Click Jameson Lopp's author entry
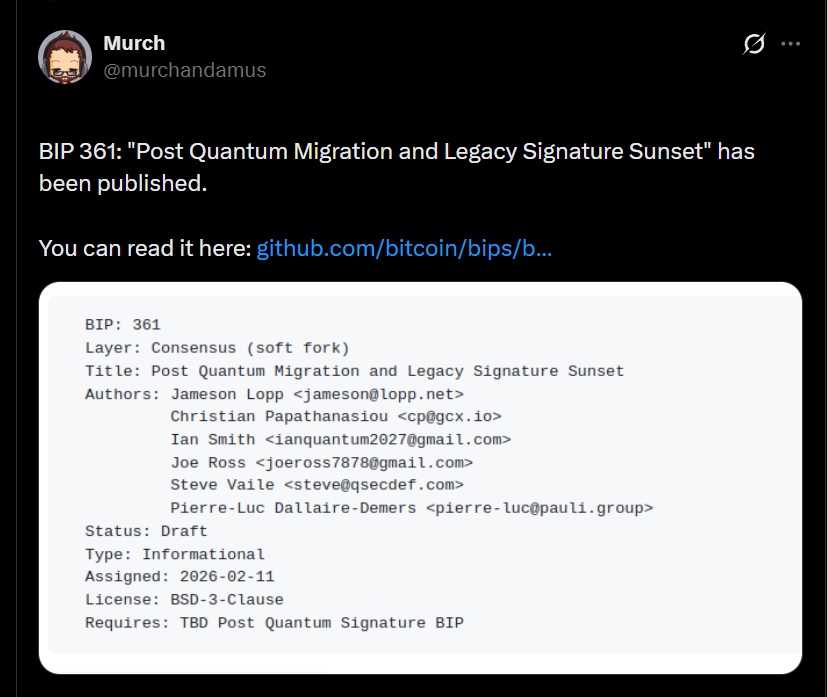The image size is (827, 697). [x=317, y=394]
